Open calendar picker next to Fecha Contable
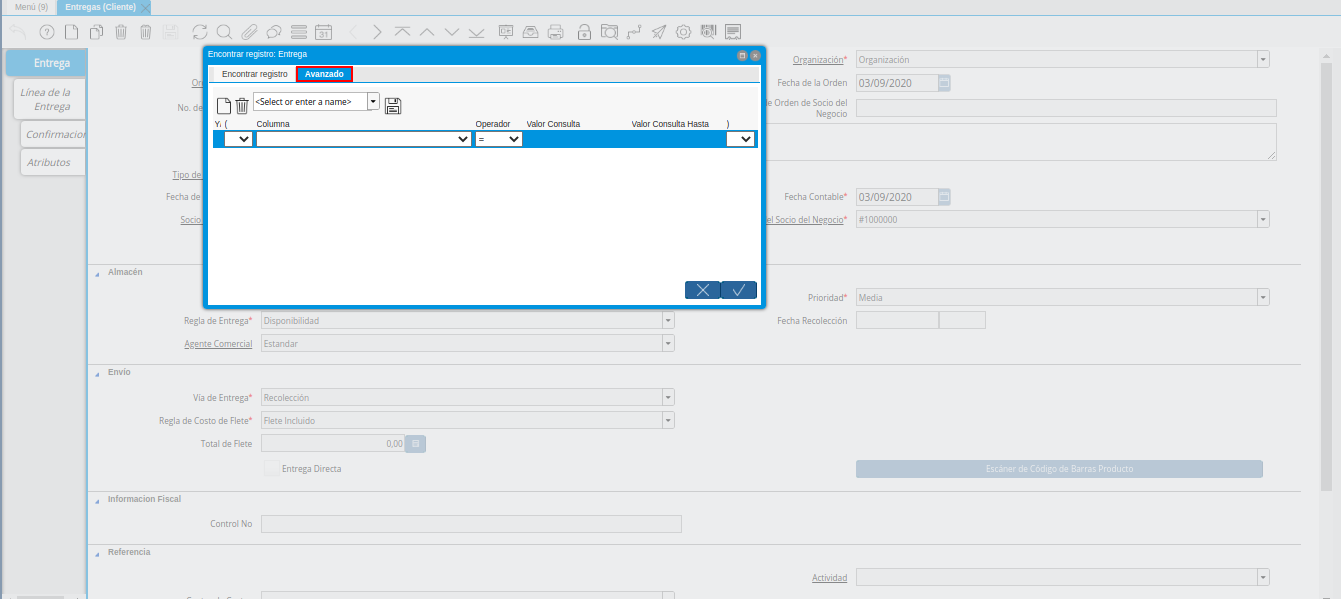1341x599 pixels. click(944, 197)
